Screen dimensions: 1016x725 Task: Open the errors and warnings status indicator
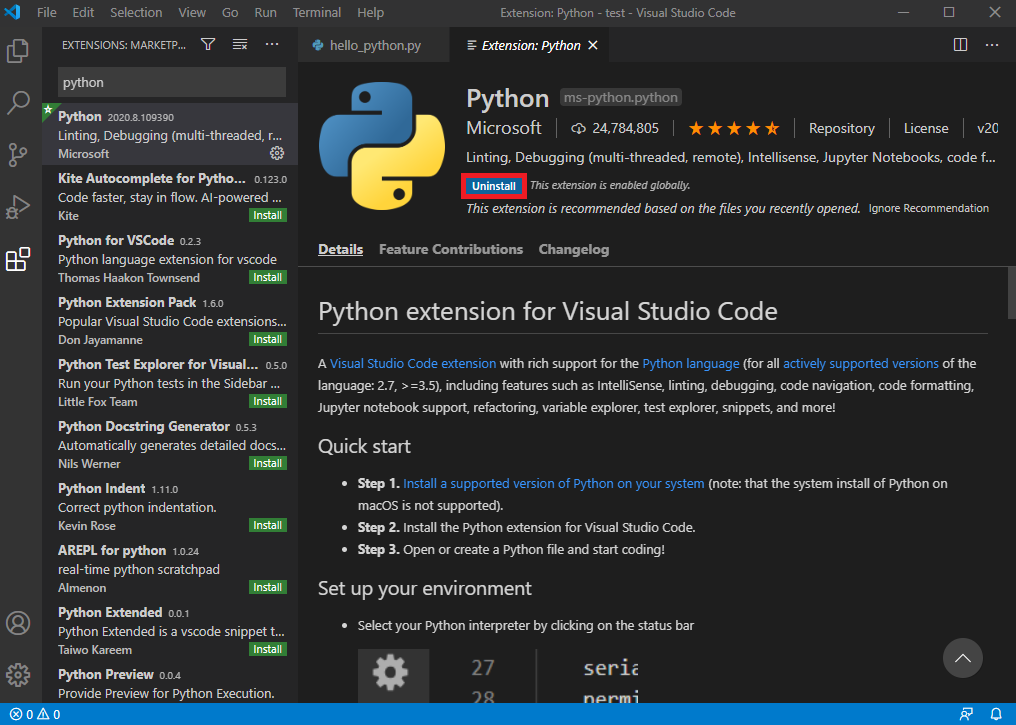click(36, 714)
